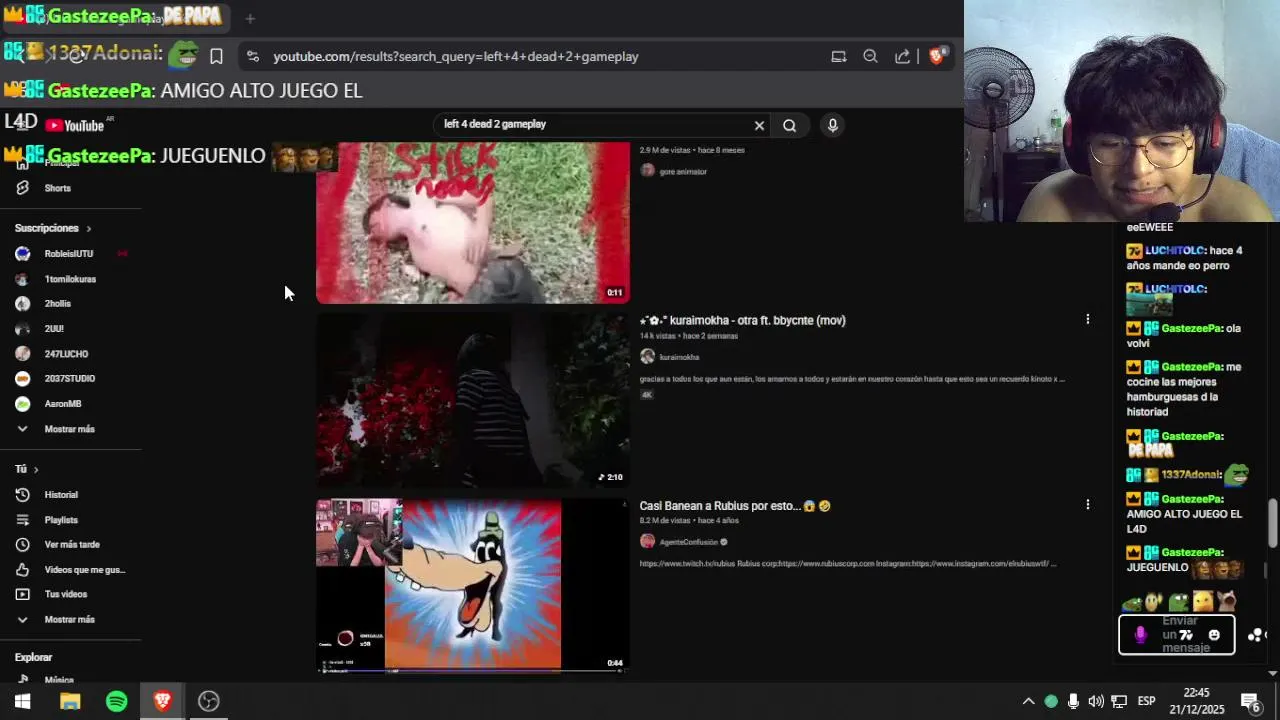Expand the Suscripciones section chevron
Screen dimensions: 1280x720
click(x=88, y=228)
